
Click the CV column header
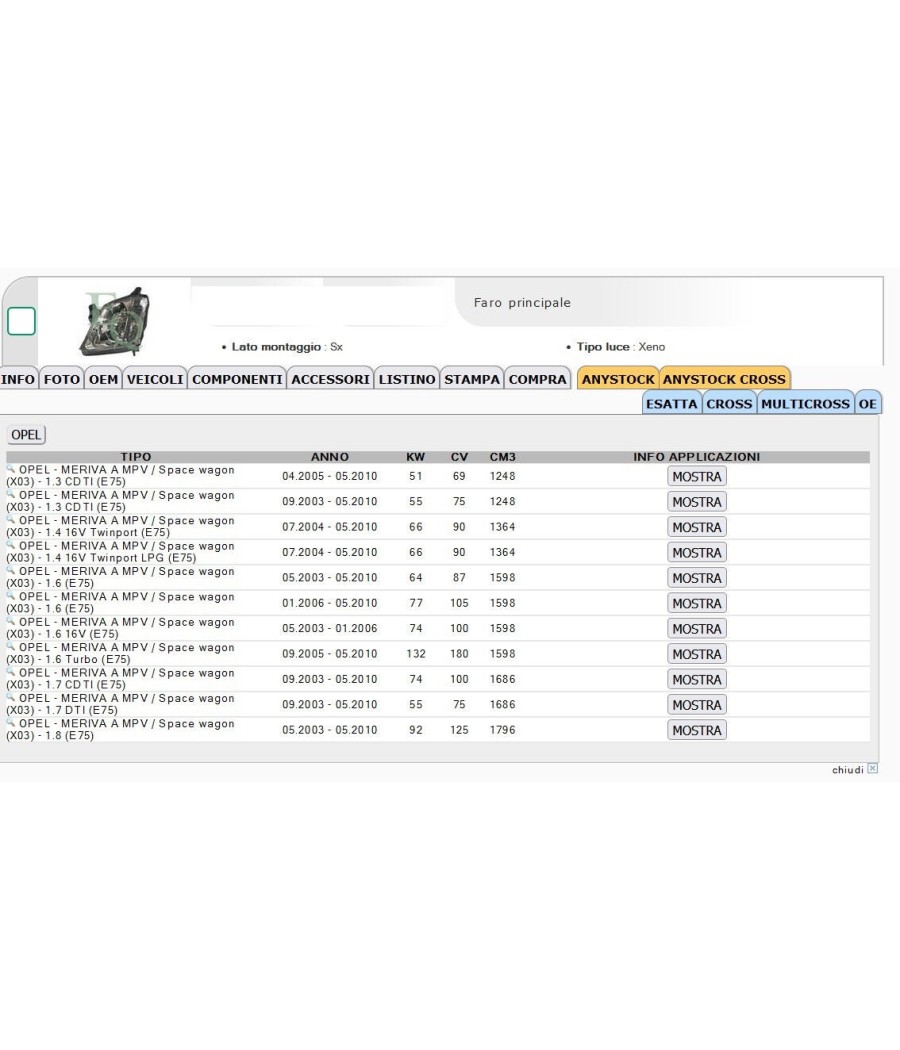(459, 457)
